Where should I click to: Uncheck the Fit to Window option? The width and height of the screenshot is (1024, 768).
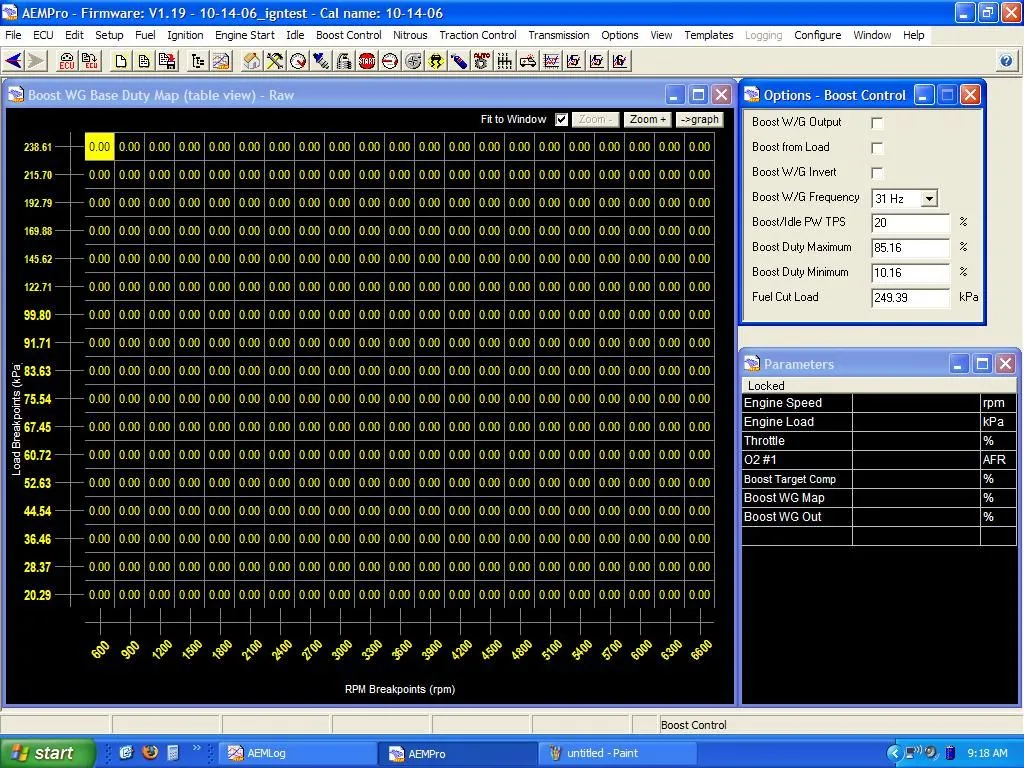click(x=563, y=119)
